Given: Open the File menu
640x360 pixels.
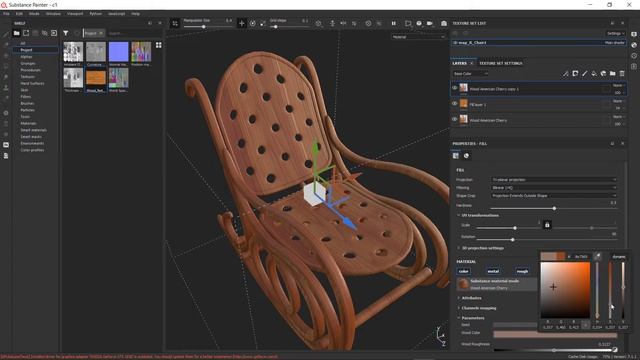Looking at the screenshot, I should pos(6,13).
